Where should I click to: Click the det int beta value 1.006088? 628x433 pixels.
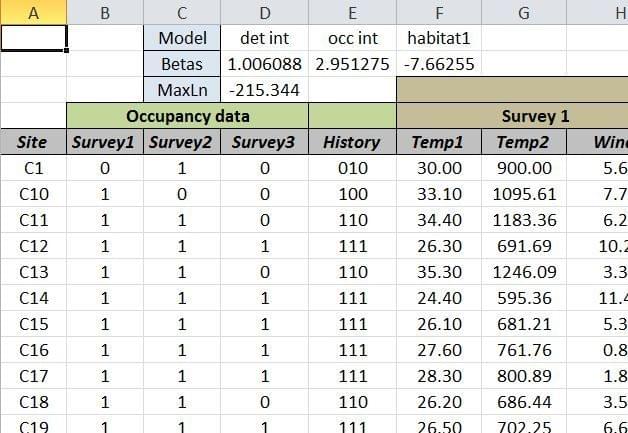pyautogui.click(x=264, y=65)
